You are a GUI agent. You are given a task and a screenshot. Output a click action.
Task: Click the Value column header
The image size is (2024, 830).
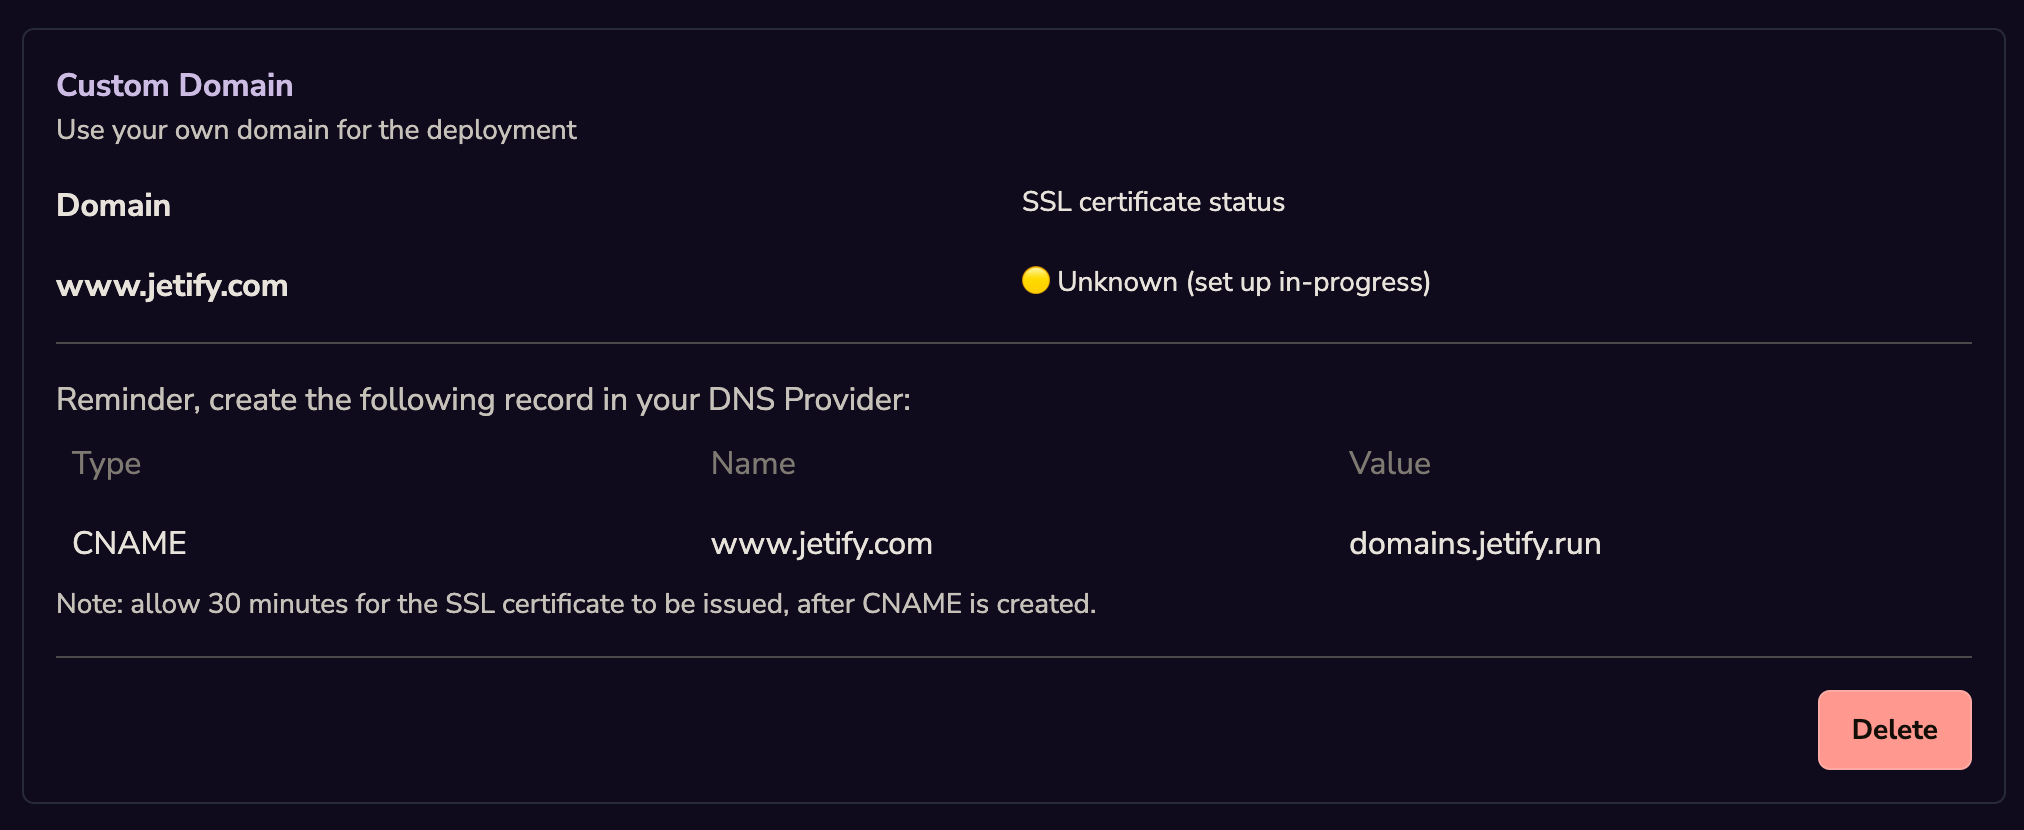tap(1389, 463)
